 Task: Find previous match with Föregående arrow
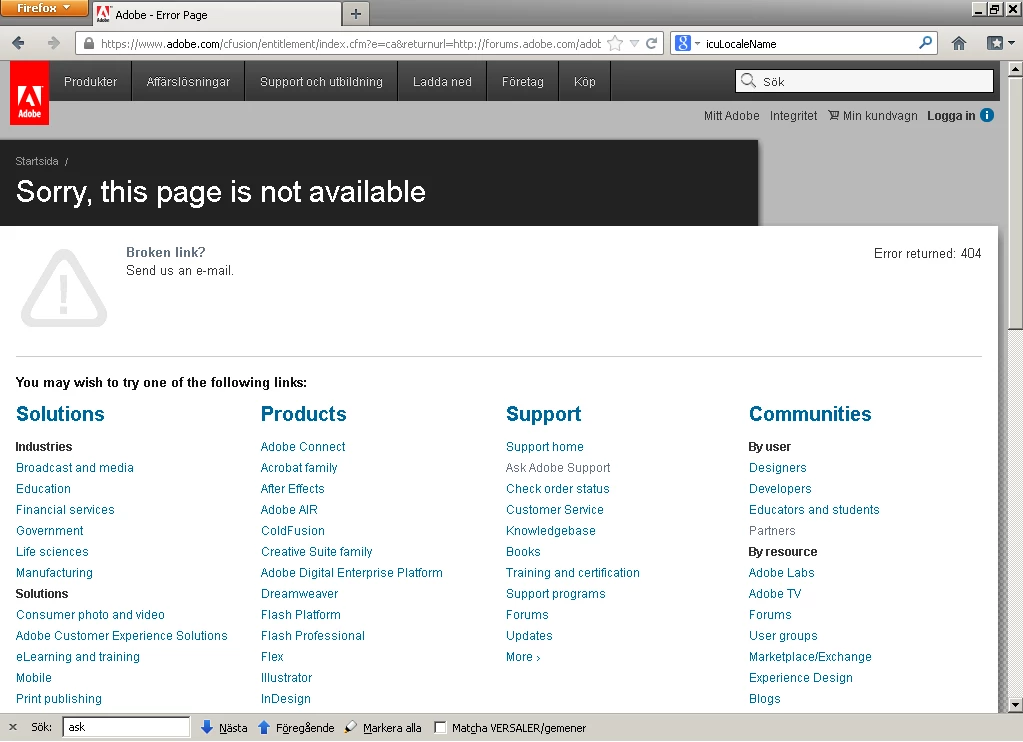pyautogui.click(x=264, y=727)
